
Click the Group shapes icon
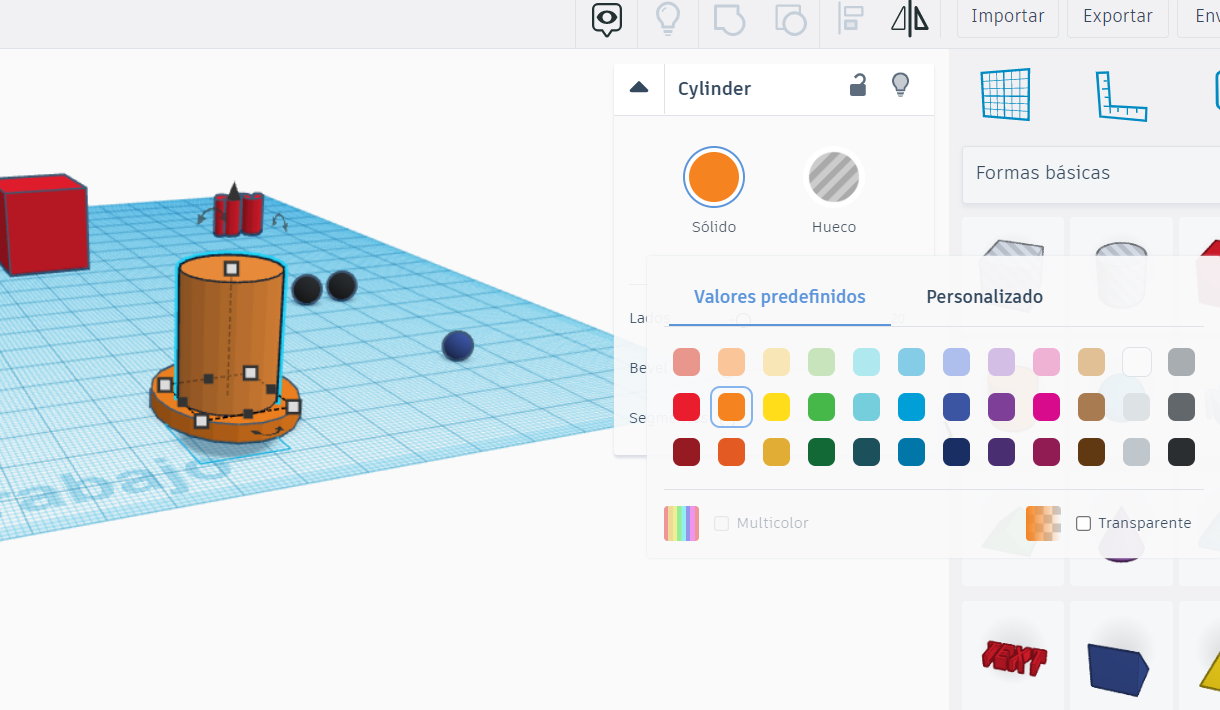point(729,19)
